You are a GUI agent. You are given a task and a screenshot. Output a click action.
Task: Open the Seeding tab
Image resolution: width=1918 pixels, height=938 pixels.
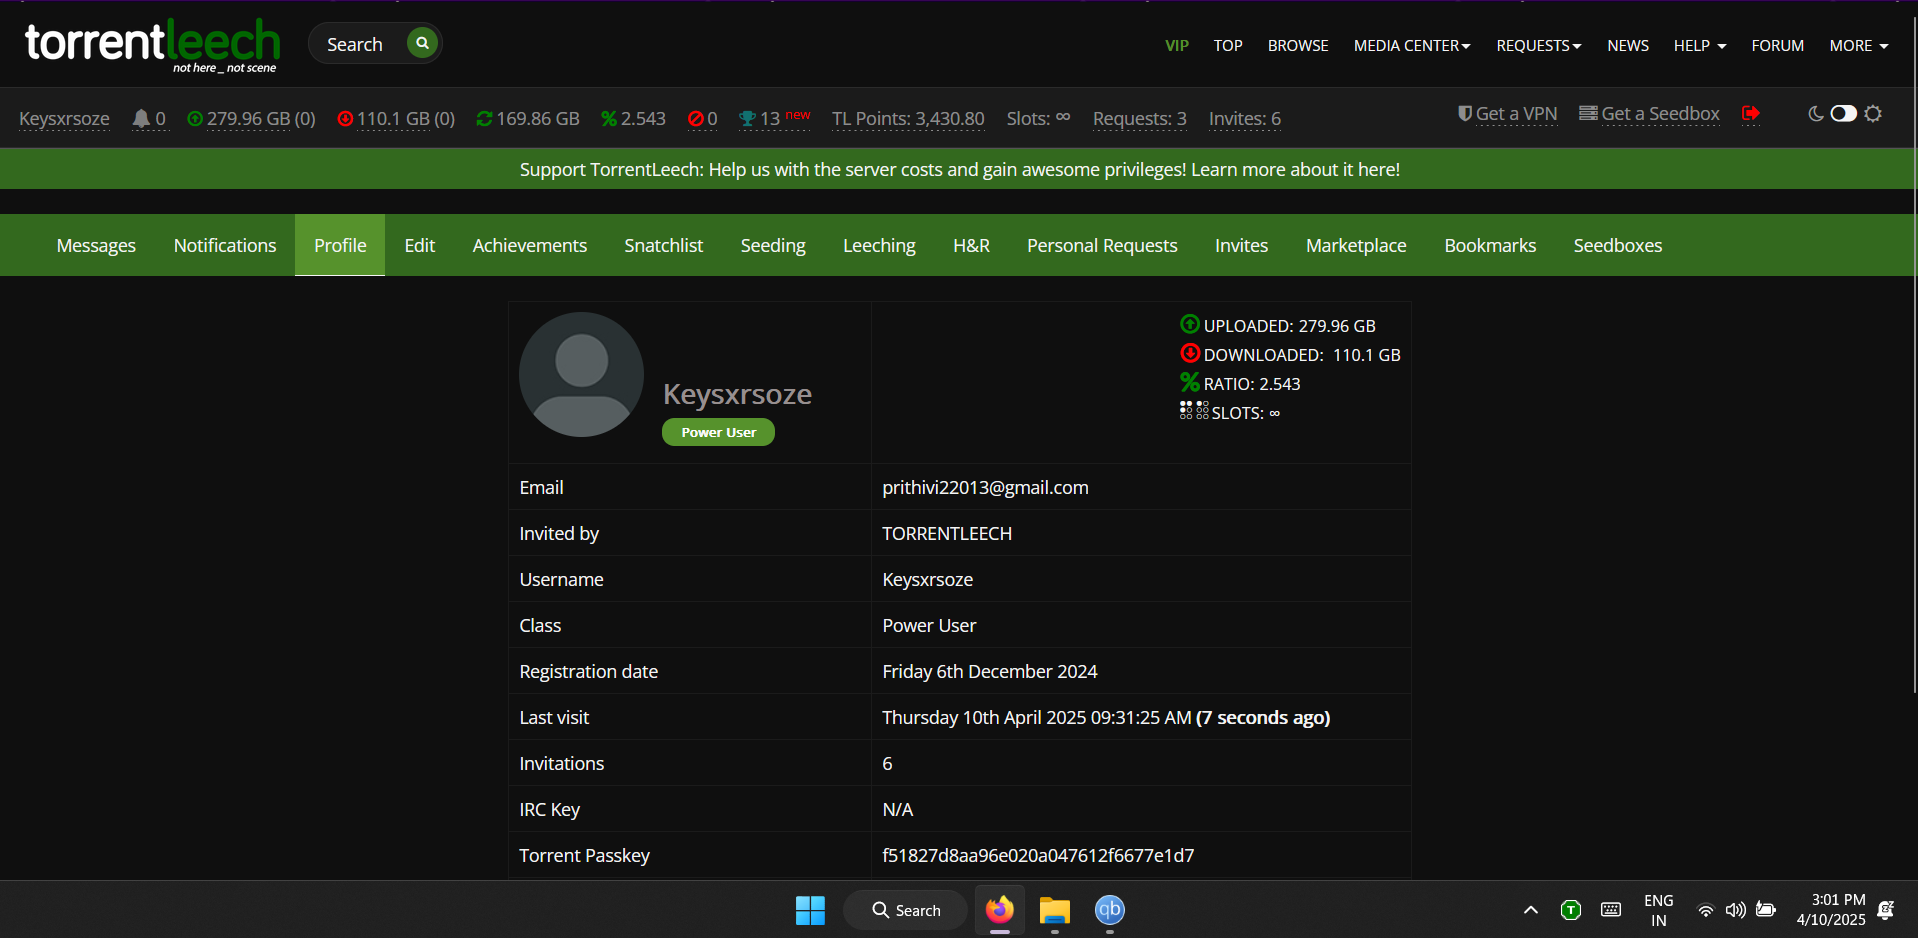772,246
